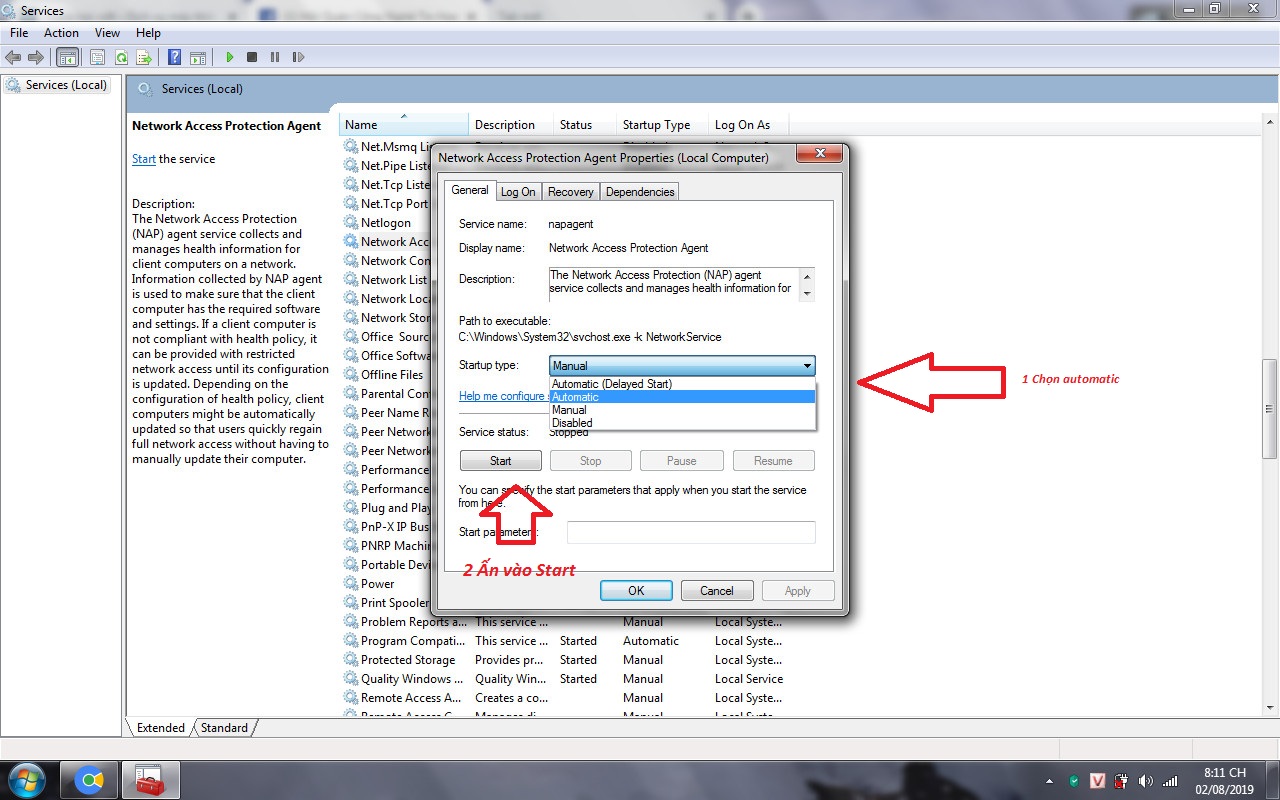This screenshot has width=1280, height=800.
Task: Click the Export List toolbar icon
Action: click(144, 57)
